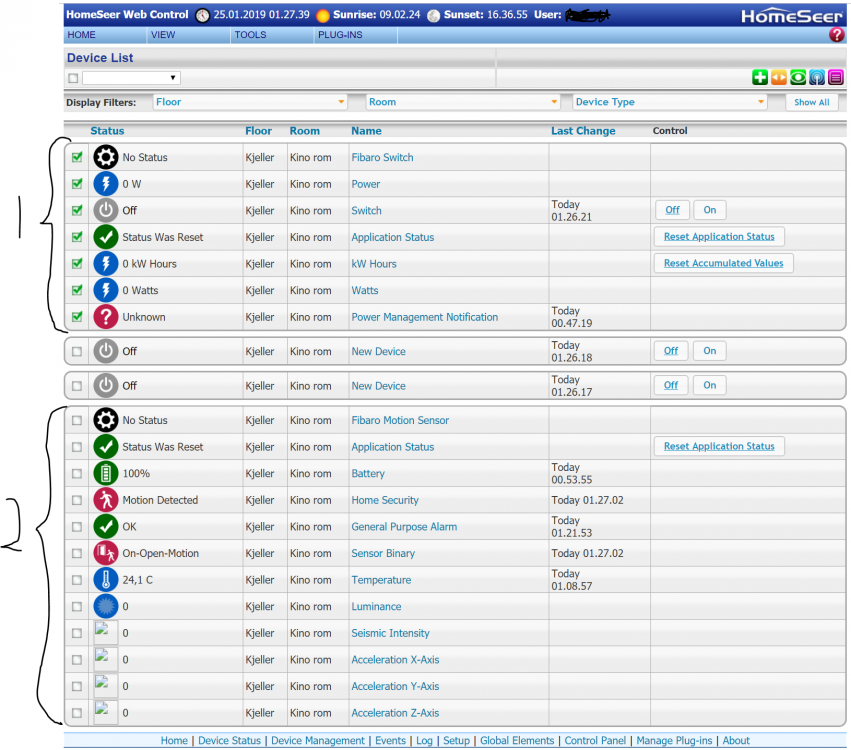Tick the checkbox for Luminance row
Viewport: 851px width, 750px height.
[x=77, y=607]
